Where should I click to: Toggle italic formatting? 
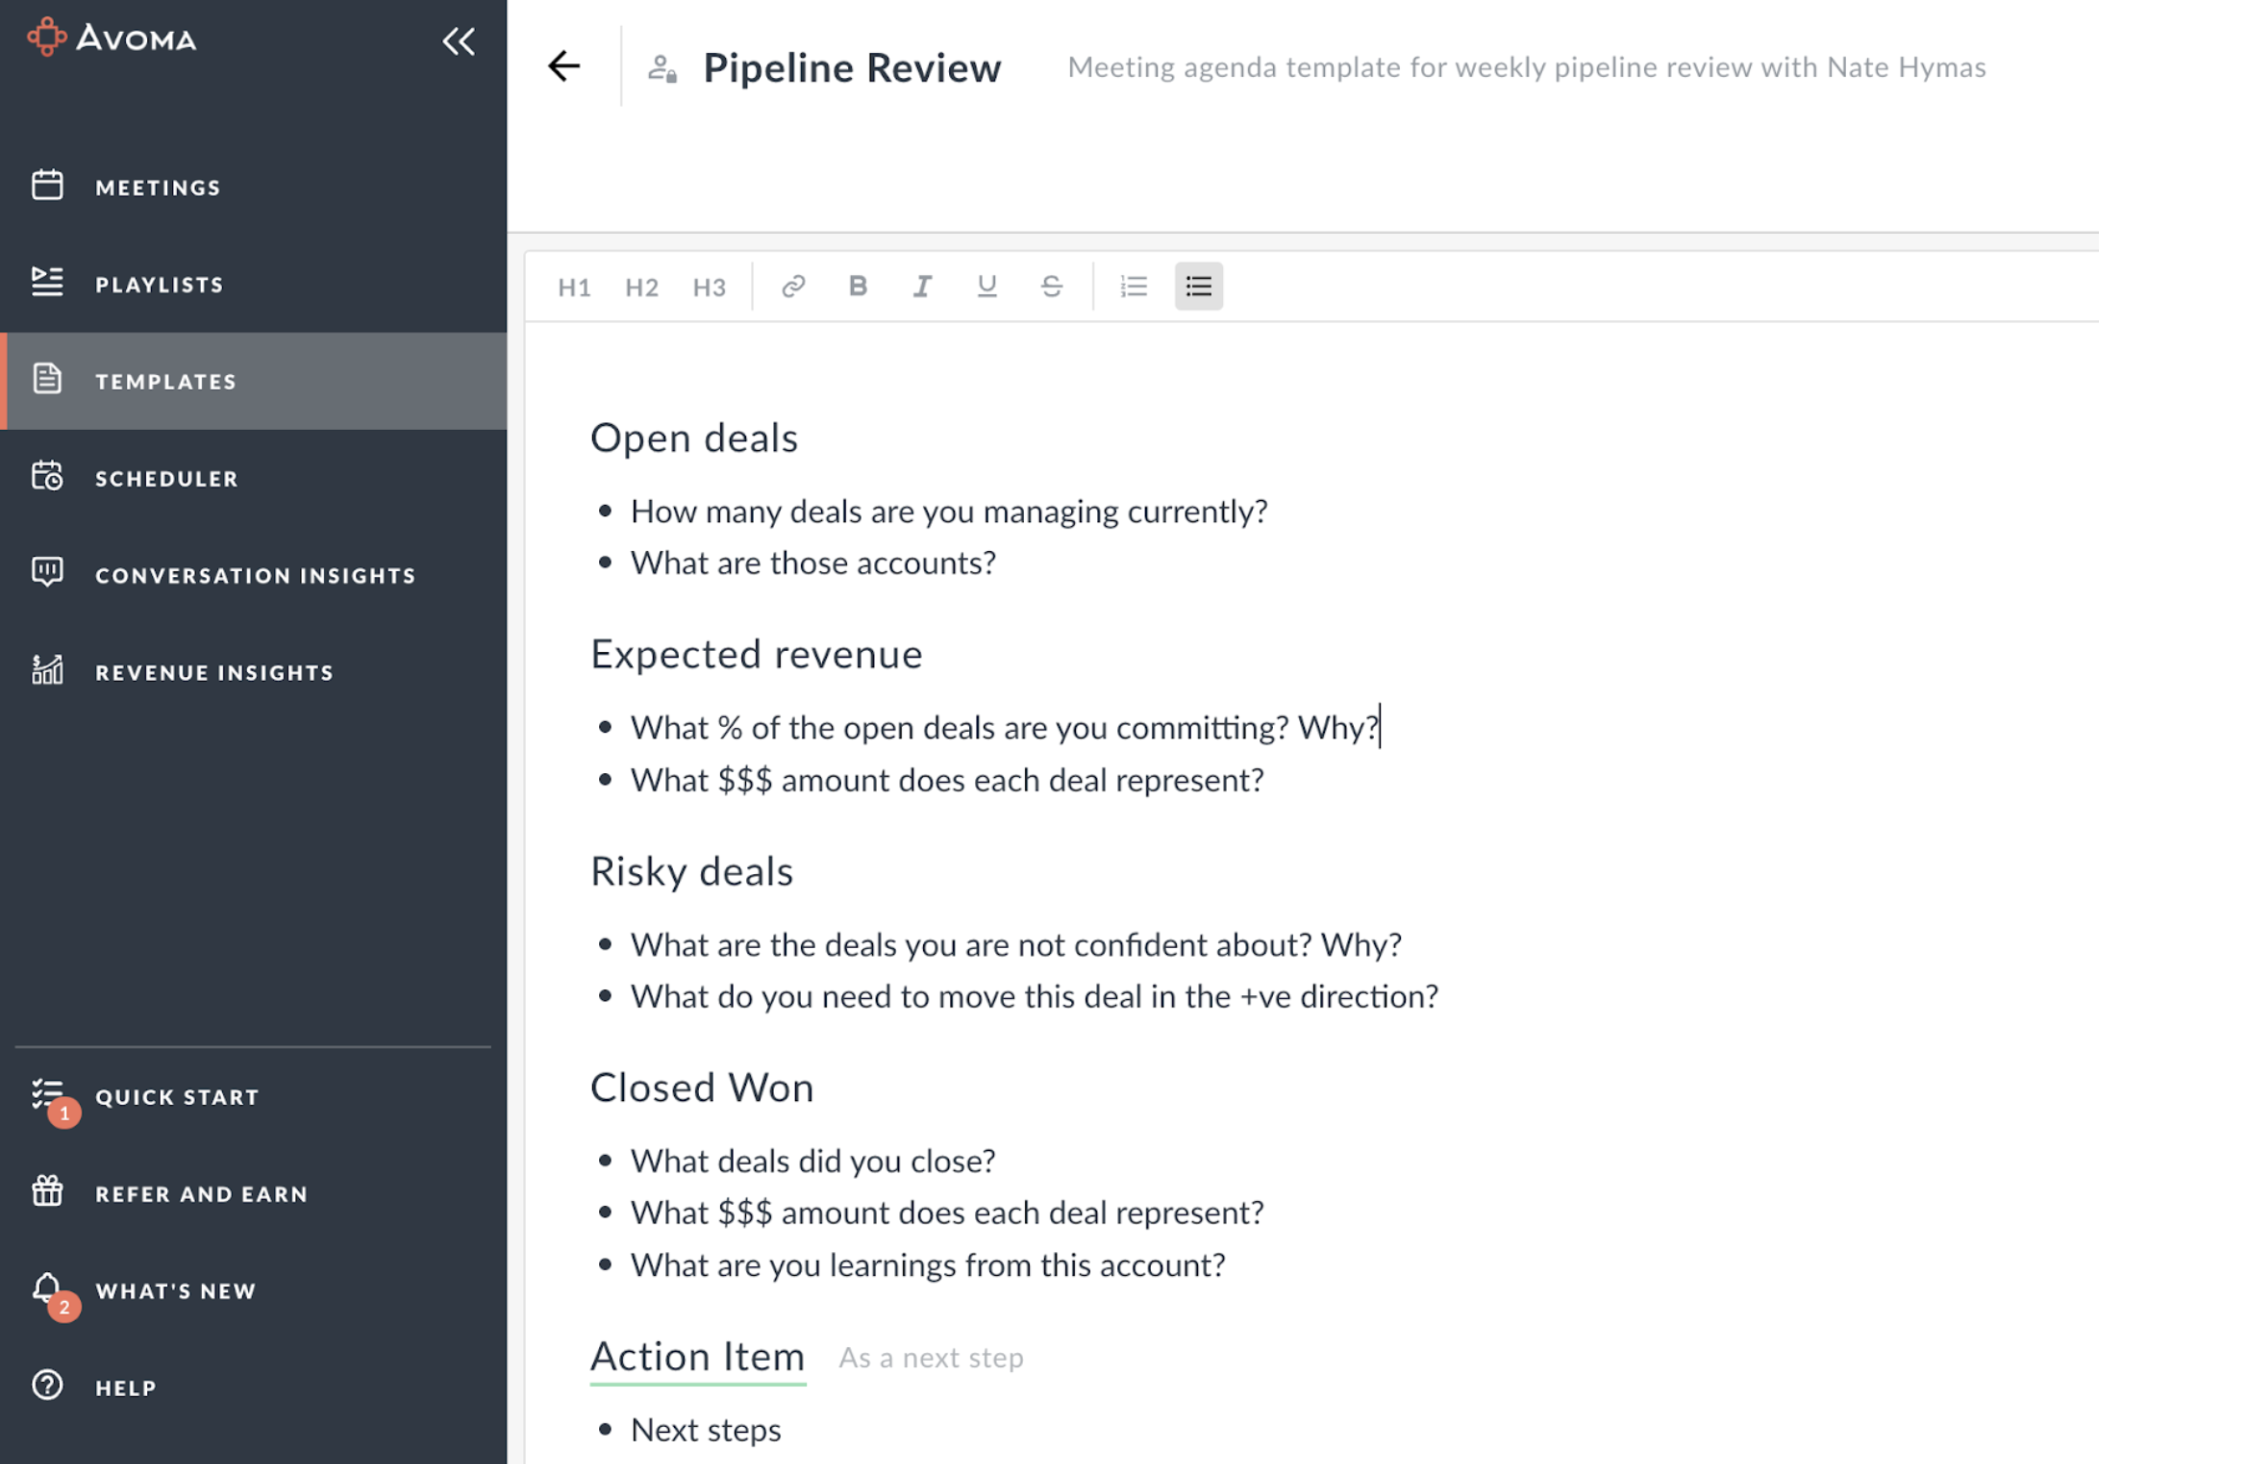922,287
